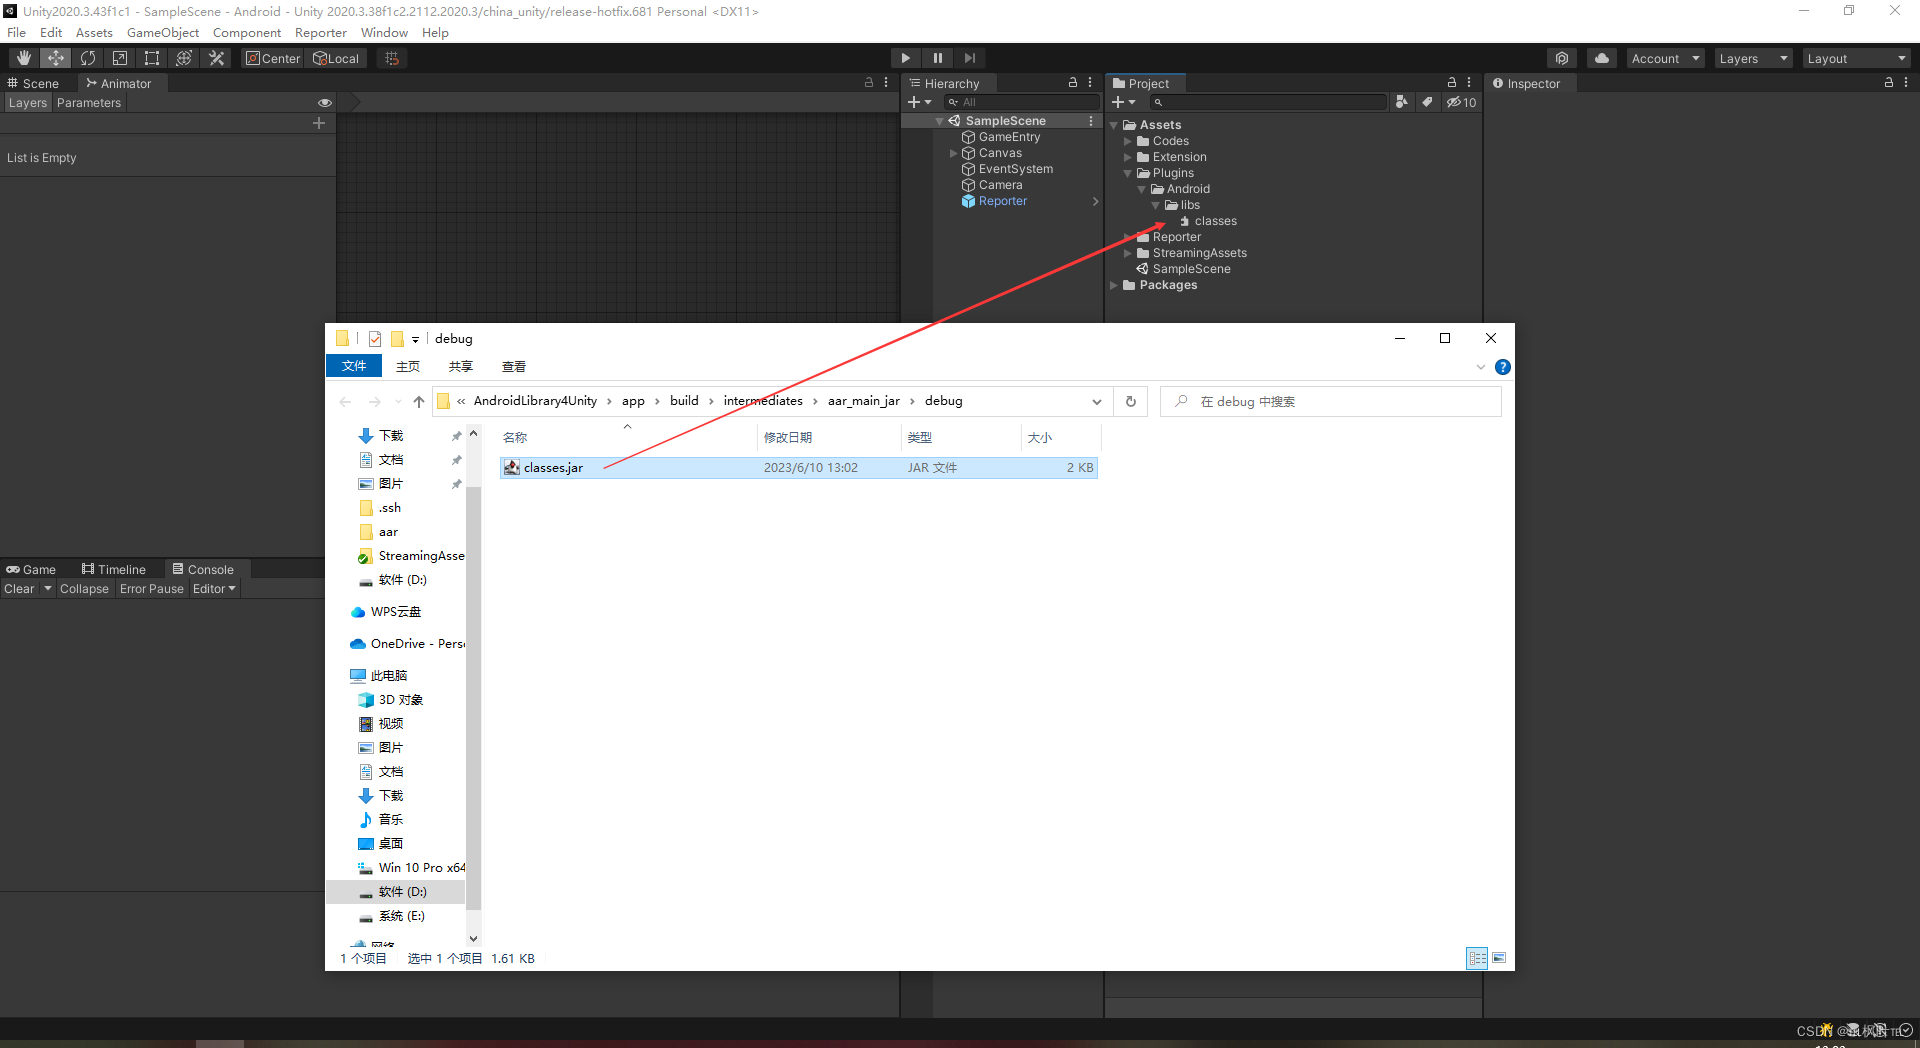Screen dimensions: 1920x1048
Task: Click the debug search box in File Explorer
Action: pos(1330,401)
